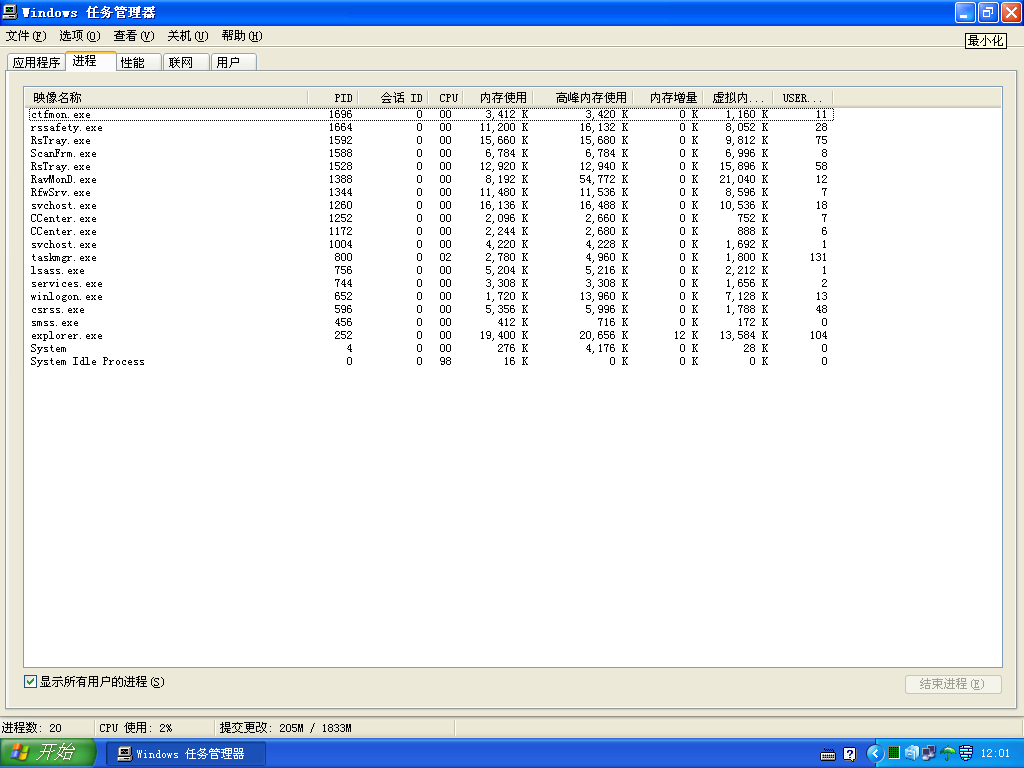The height and width of the screenshot is (768, 1024).
Task: Select the explorer.exe process row
Action: click(x=431, y=336)
